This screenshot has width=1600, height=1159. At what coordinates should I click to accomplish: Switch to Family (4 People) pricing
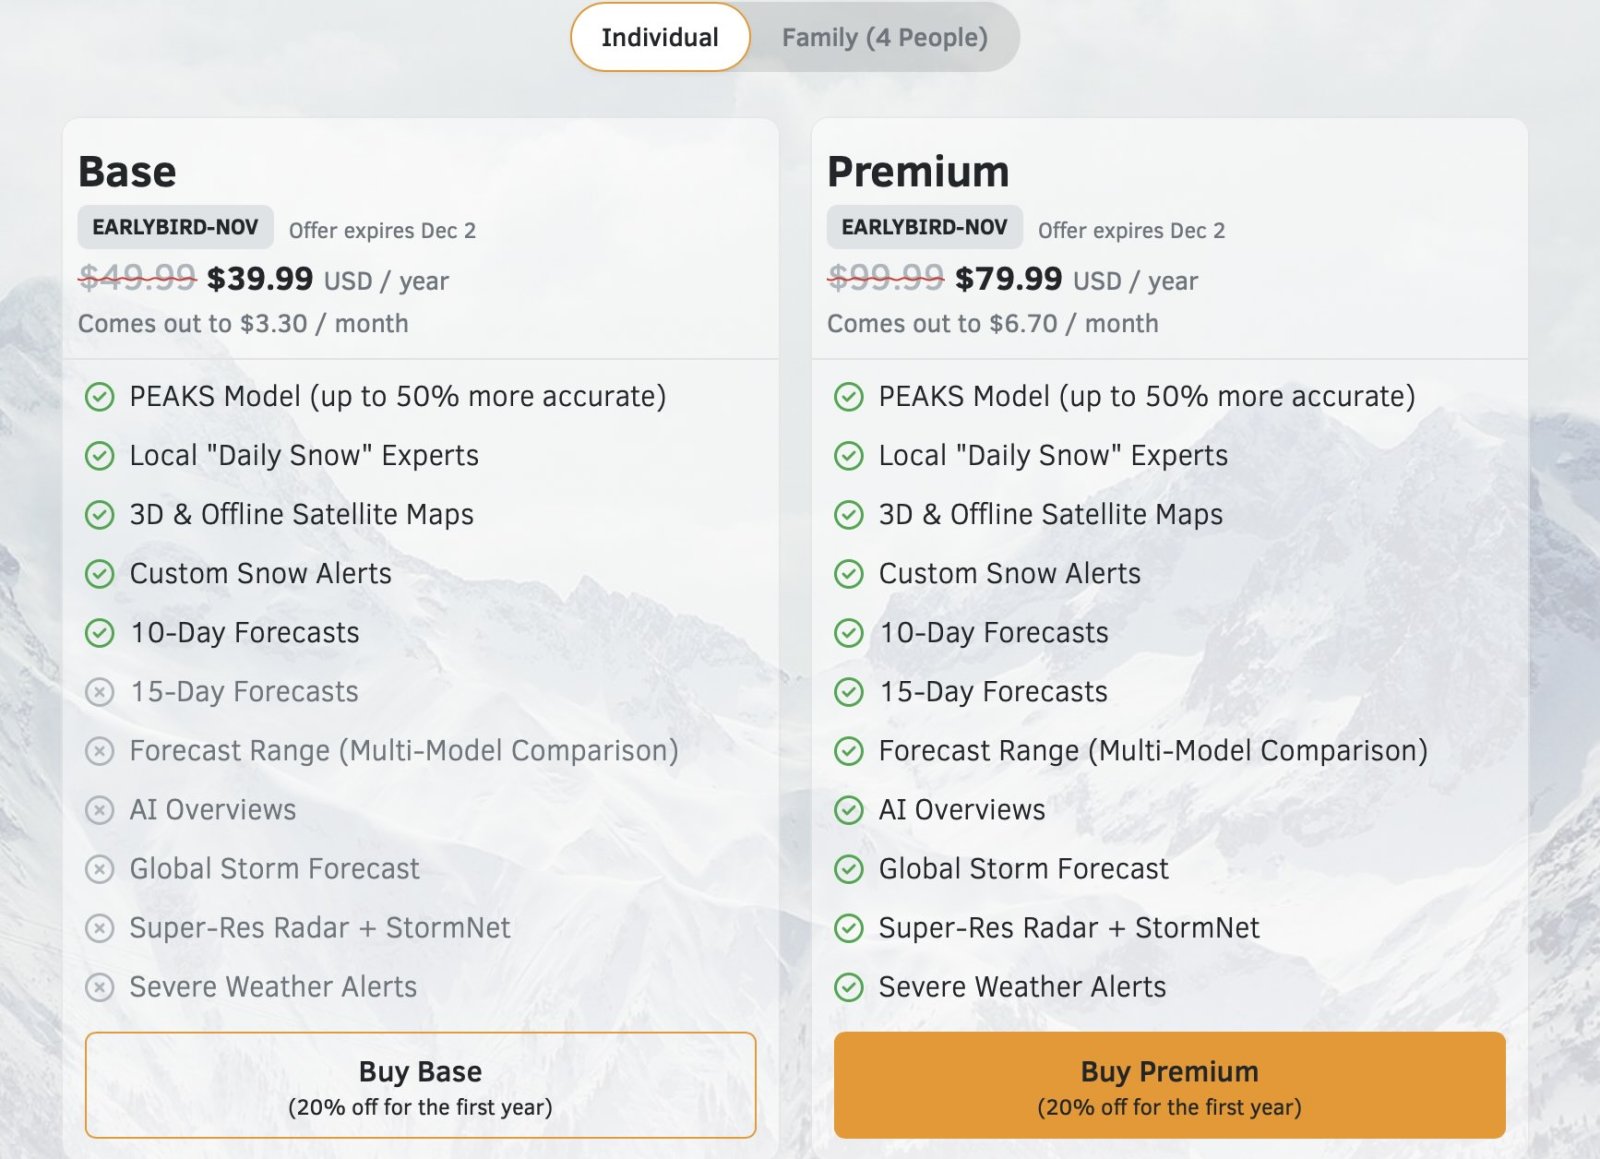[x=884, y=38]
